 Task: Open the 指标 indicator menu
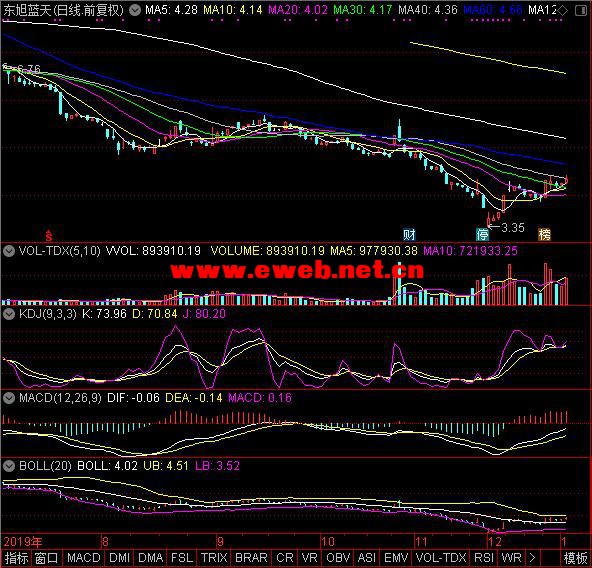(16, 558)
